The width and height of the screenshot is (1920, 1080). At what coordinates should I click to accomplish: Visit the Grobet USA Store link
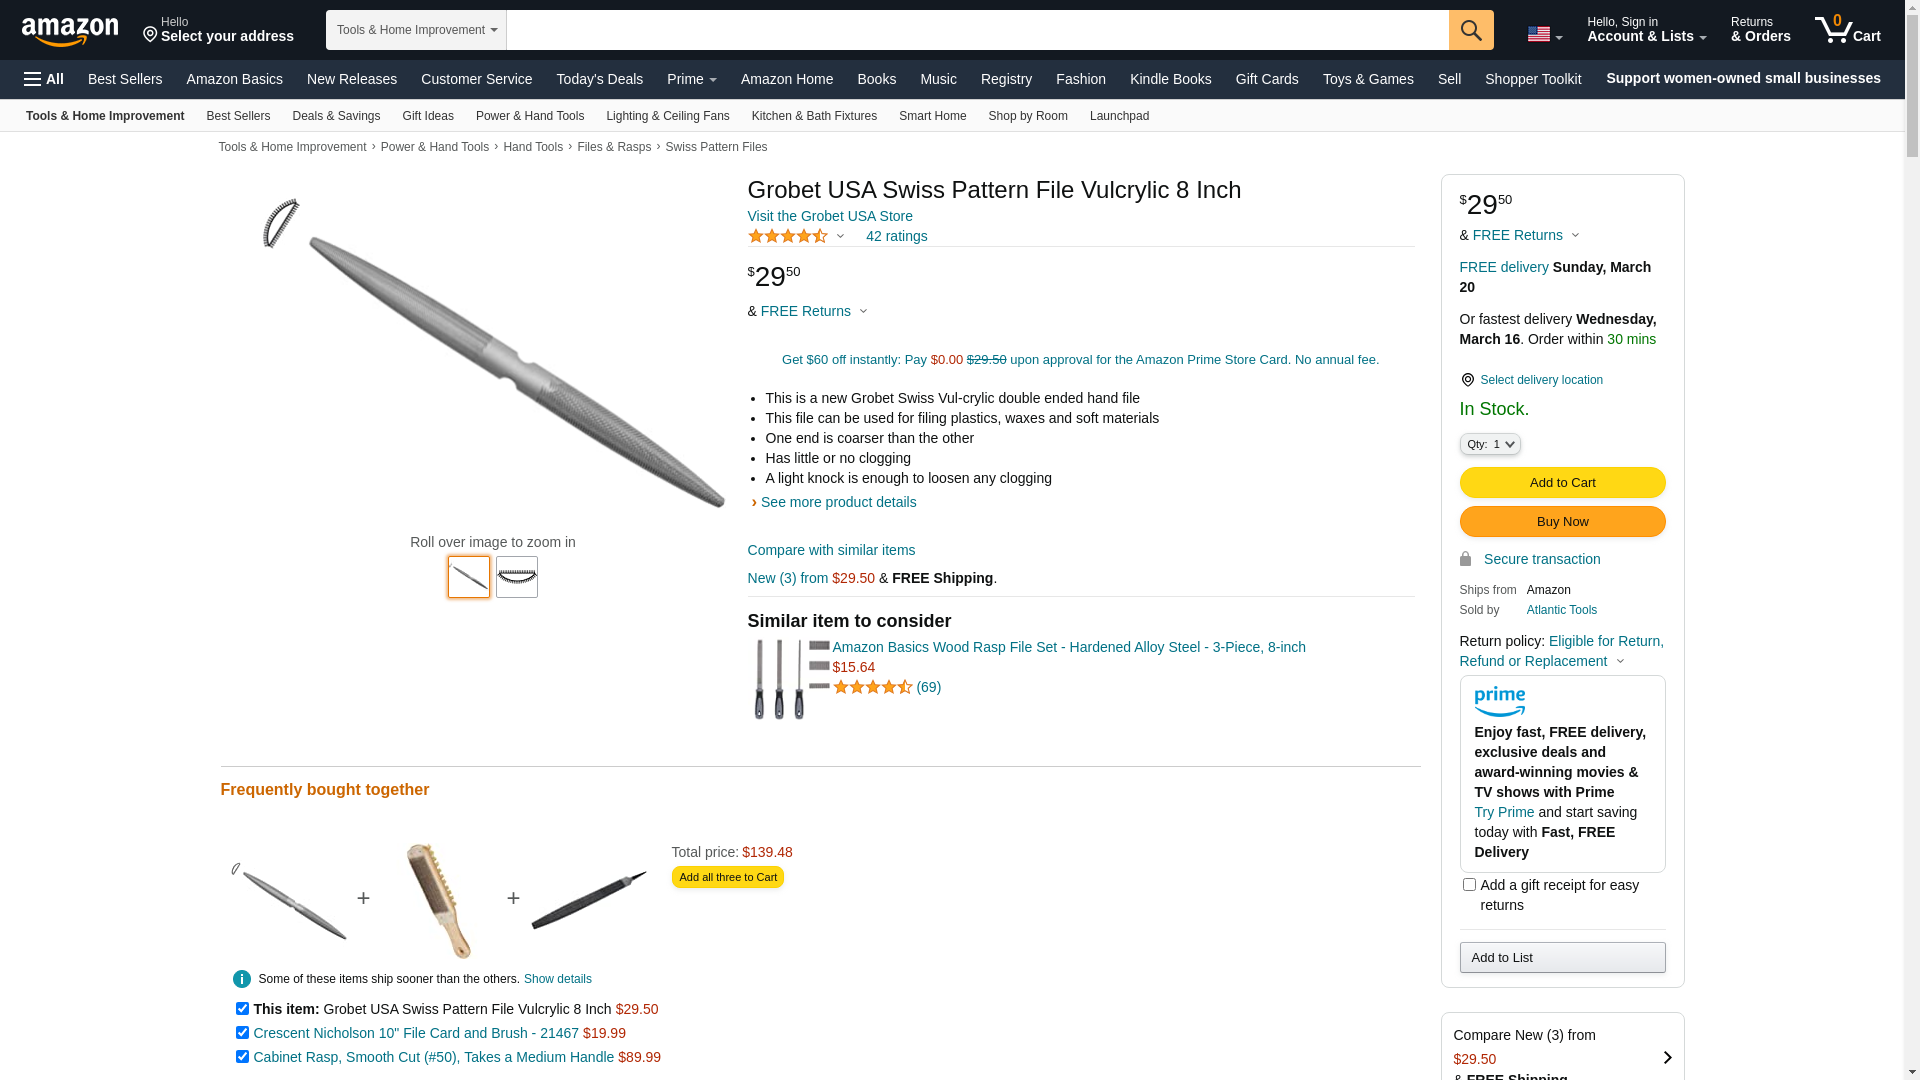830,216
